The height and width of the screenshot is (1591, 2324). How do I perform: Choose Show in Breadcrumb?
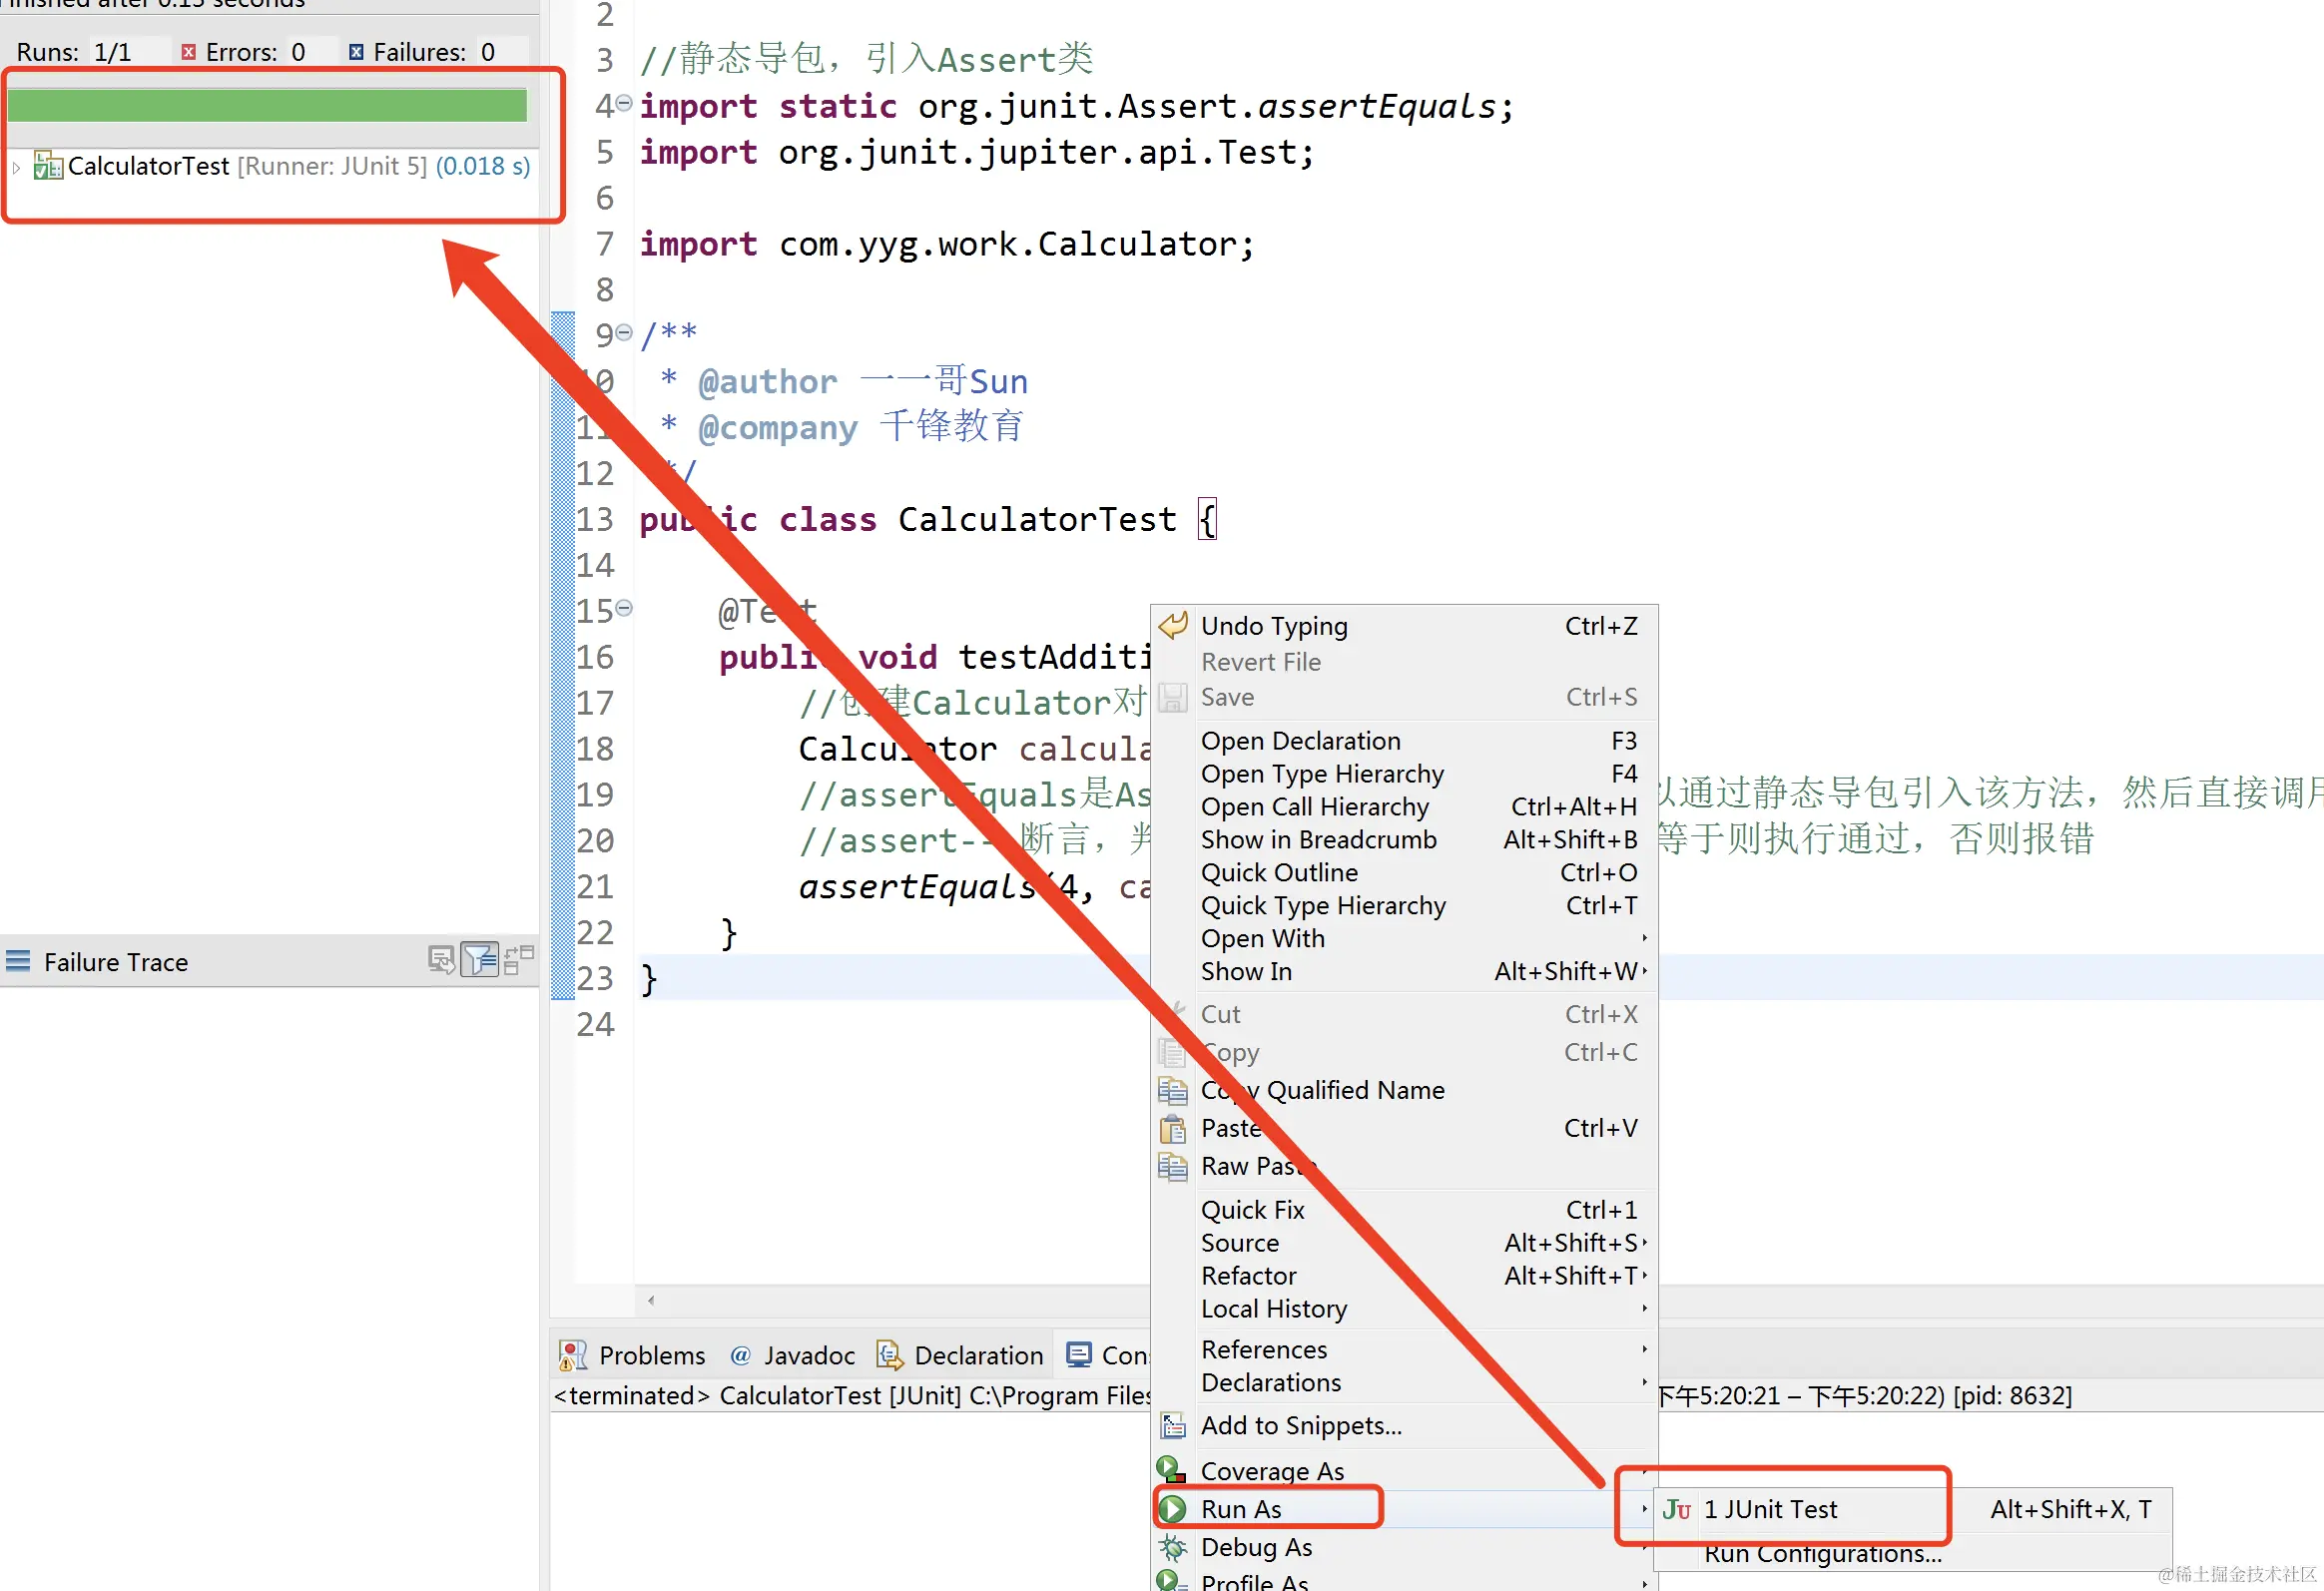pos(1404,840)
